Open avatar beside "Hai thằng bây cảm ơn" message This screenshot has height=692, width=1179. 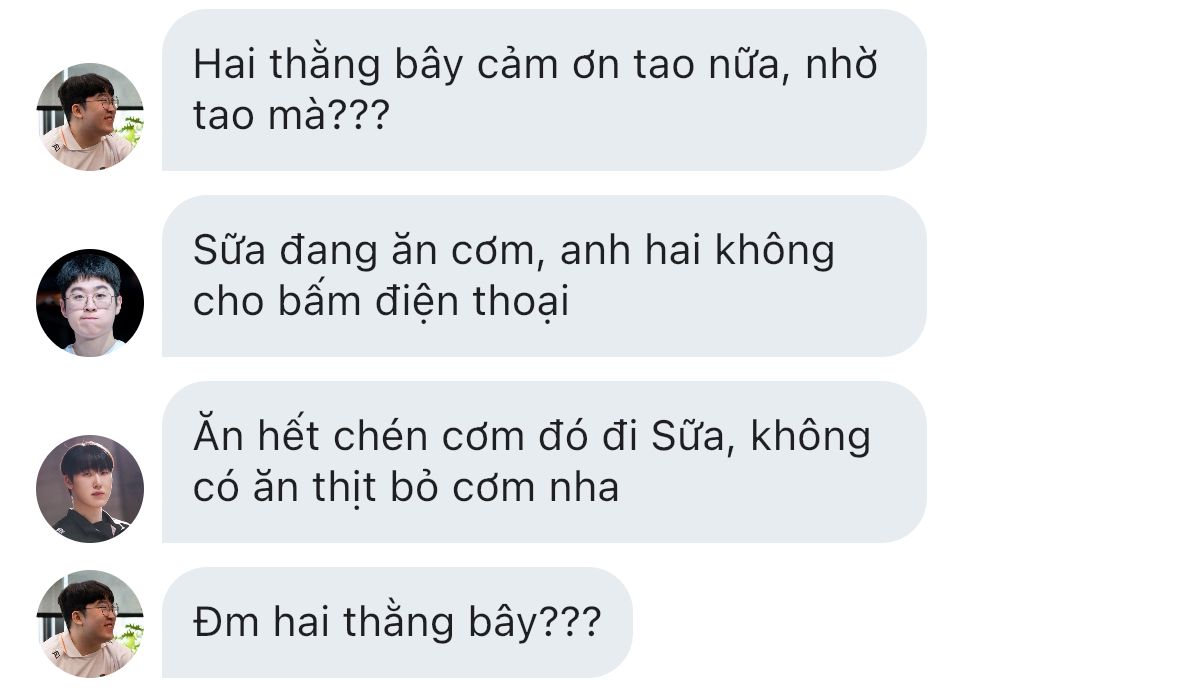[89, 117]
